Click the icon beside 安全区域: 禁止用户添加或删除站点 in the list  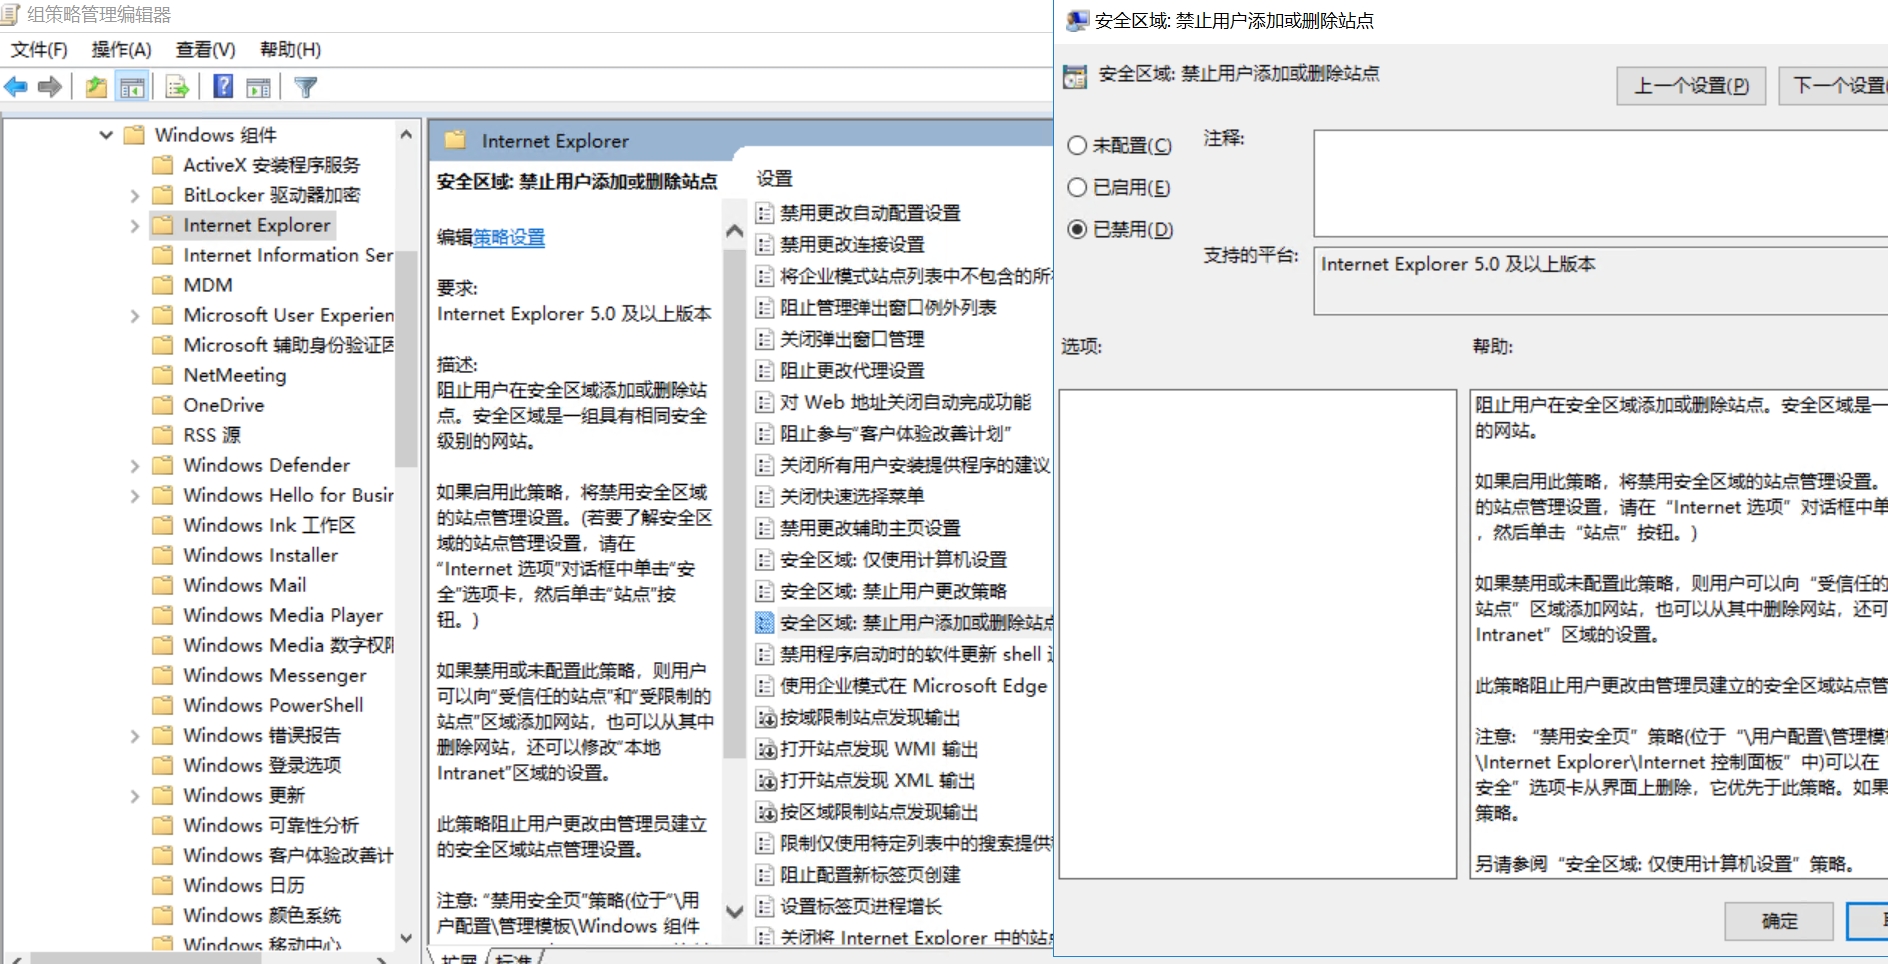pyautogui.click(x=765, y=623)
